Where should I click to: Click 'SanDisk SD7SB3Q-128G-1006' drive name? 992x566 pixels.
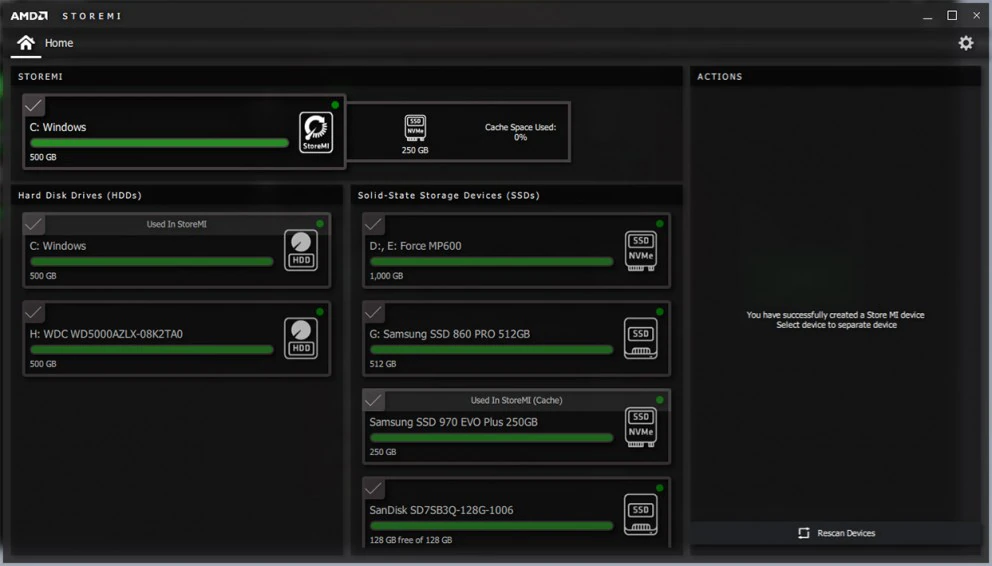(441, 510)
